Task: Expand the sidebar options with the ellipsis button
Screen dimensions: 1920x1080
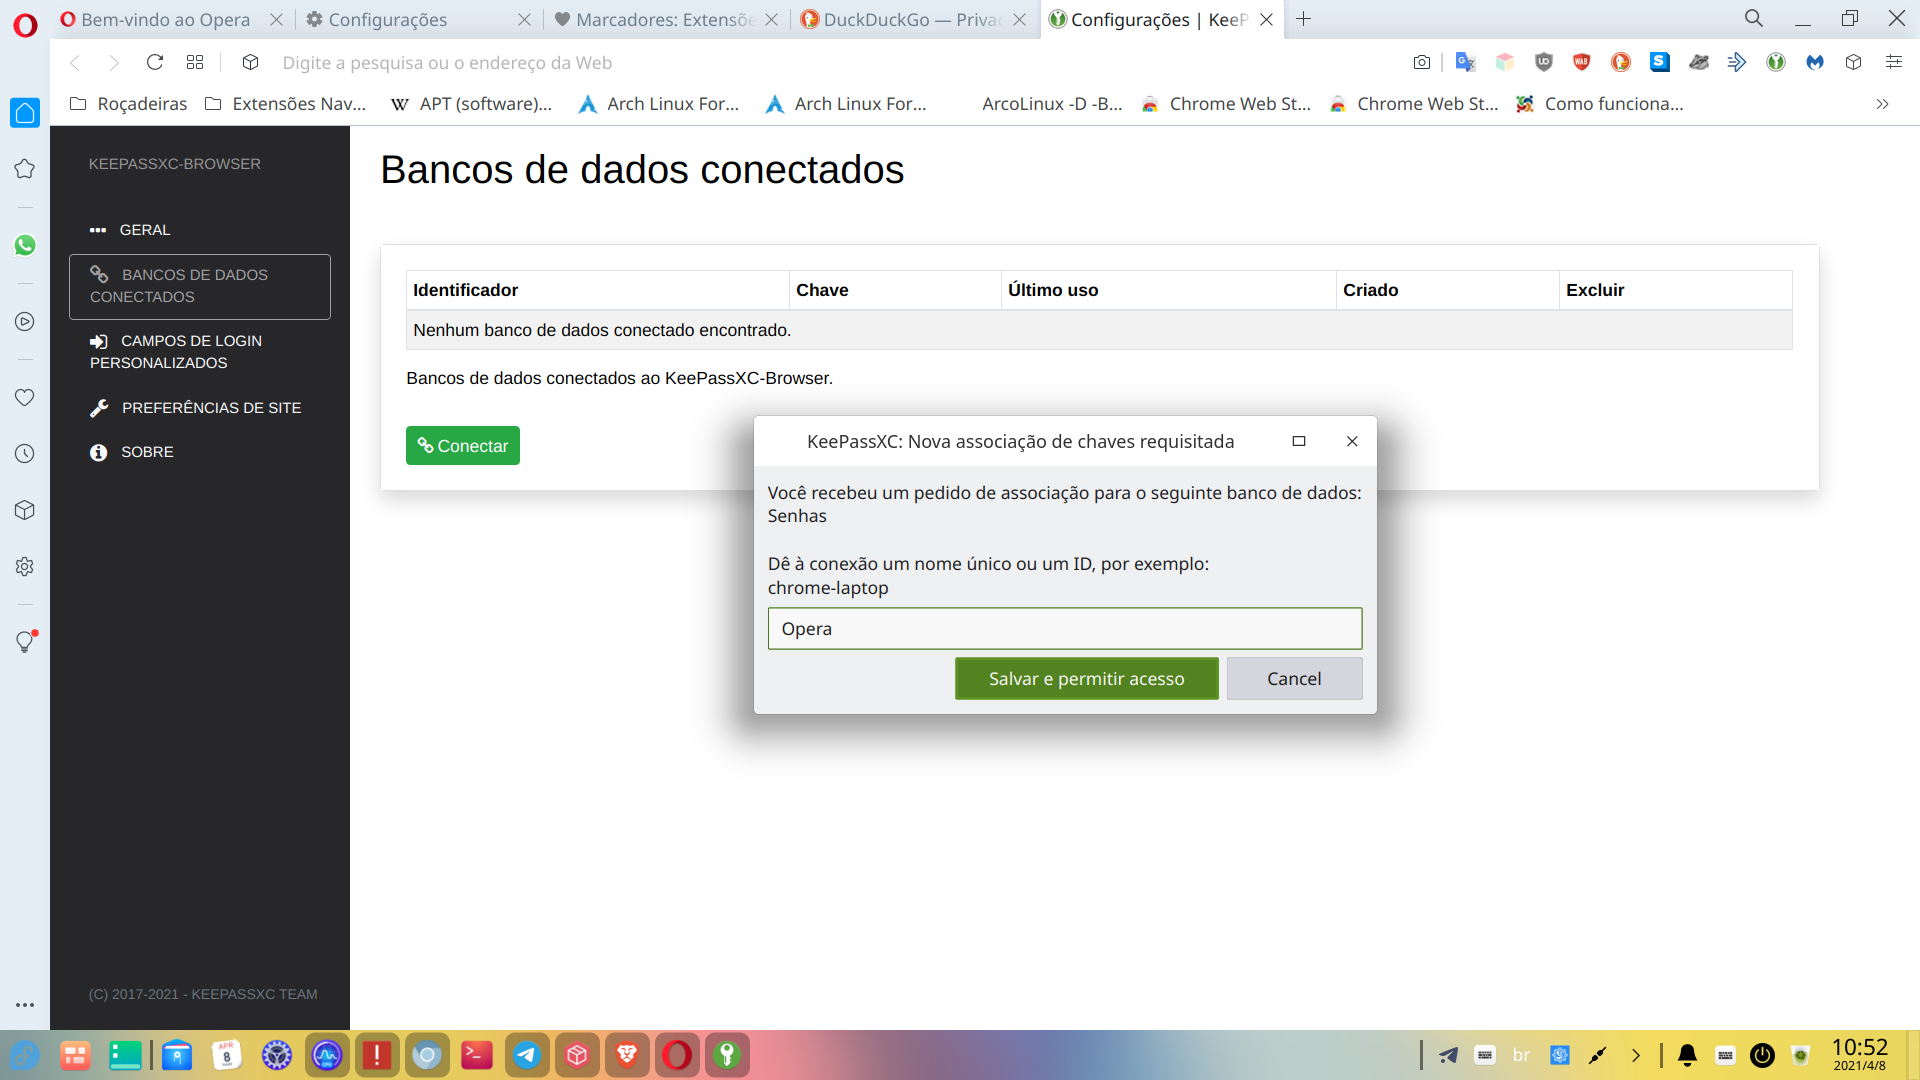Action: 24,1005
